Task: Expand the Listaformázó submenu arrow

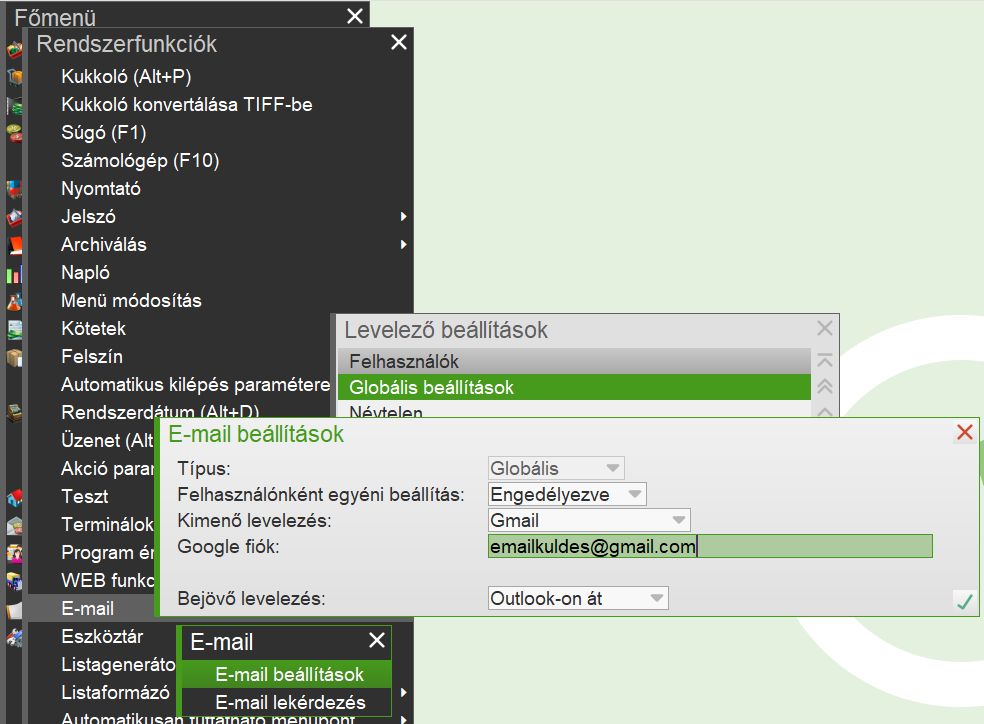Action: [x=404, y=693]
